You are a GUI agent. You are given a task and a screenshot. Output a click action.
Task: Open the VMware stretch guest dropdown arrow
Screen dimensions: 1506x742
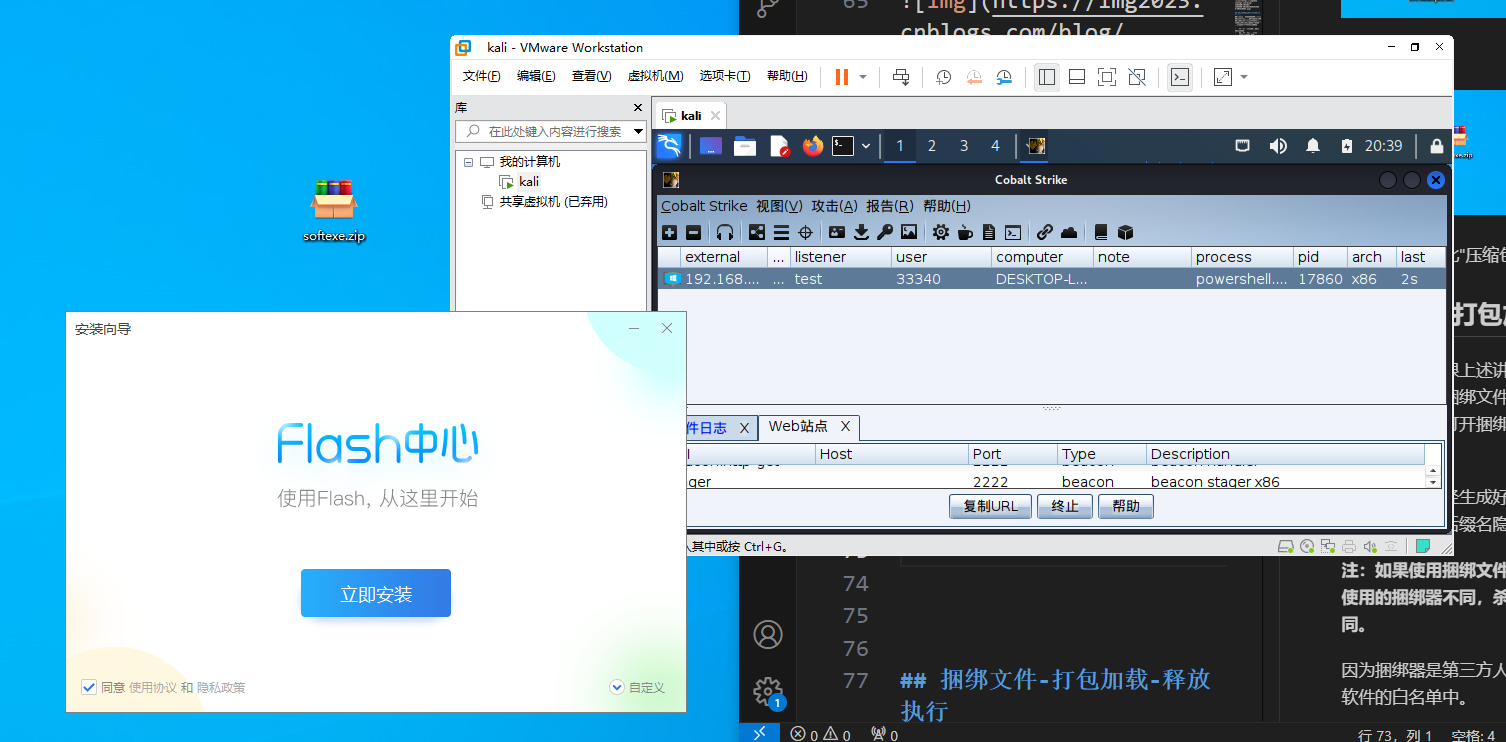(x=1244, y=77)
